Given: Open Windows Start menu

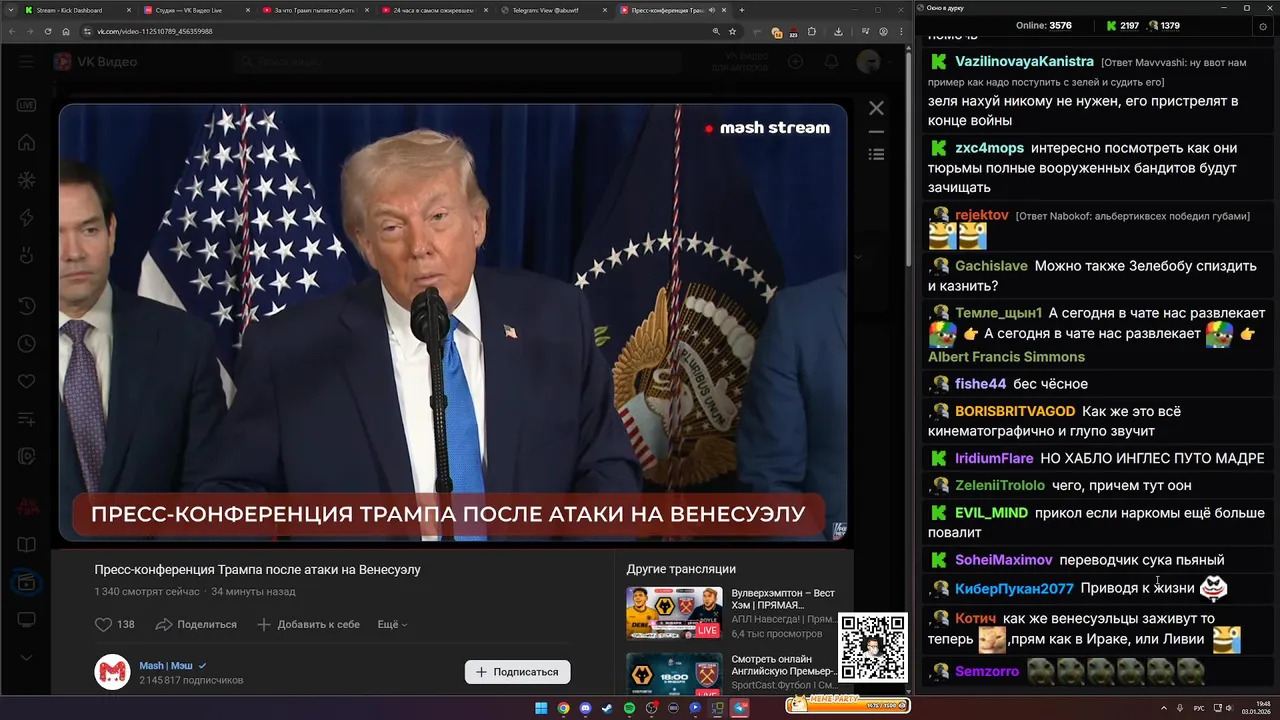Looking at the screenshot, I should pyautogui.click(x=541, y=708).
